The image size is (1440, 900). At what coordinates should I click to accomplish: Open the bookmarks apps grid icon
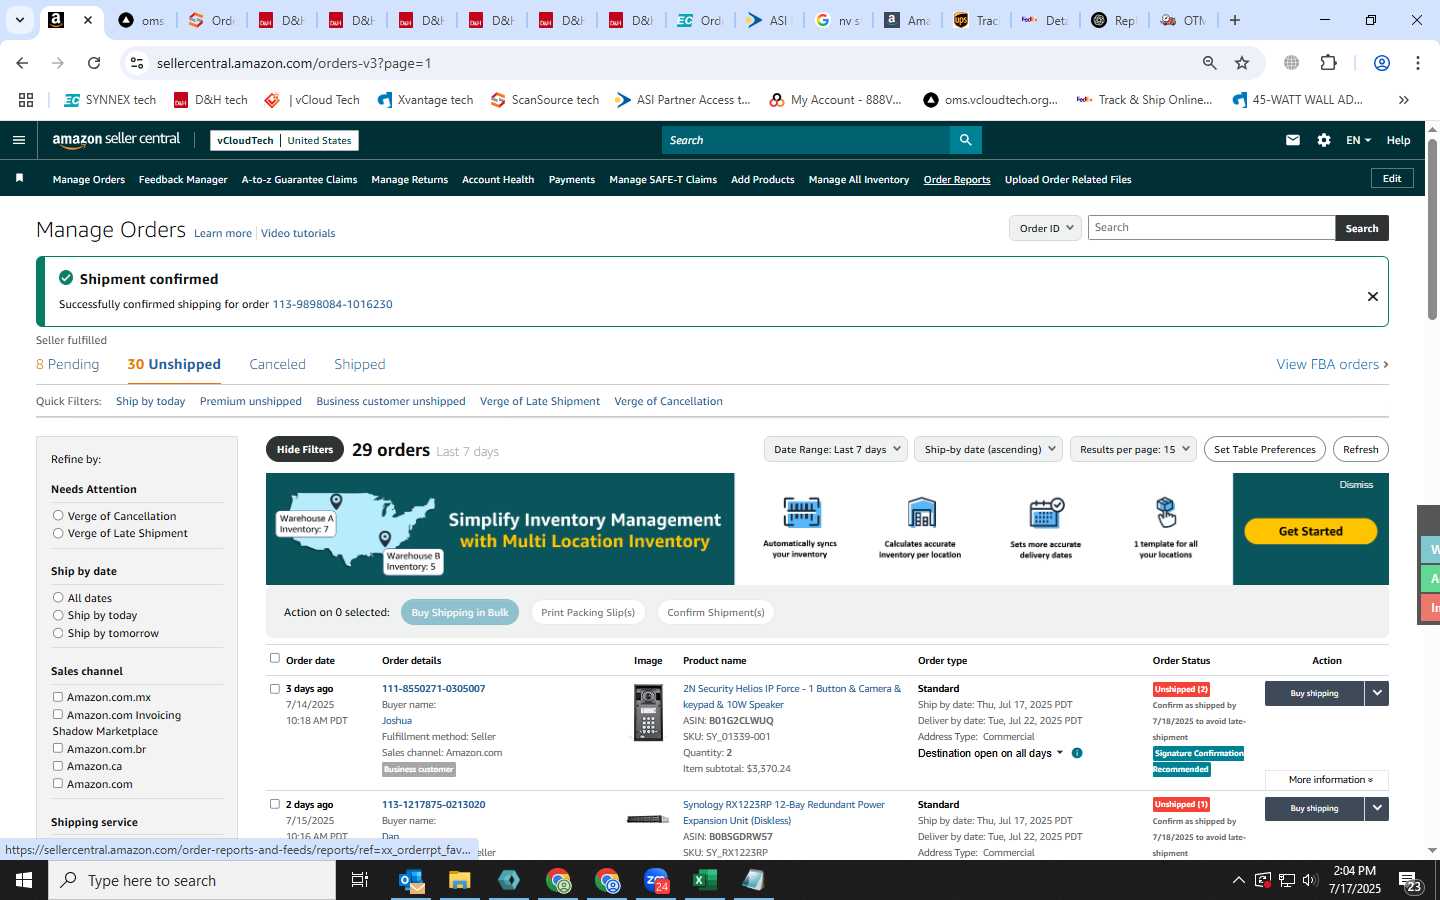[x=26, y=100]
